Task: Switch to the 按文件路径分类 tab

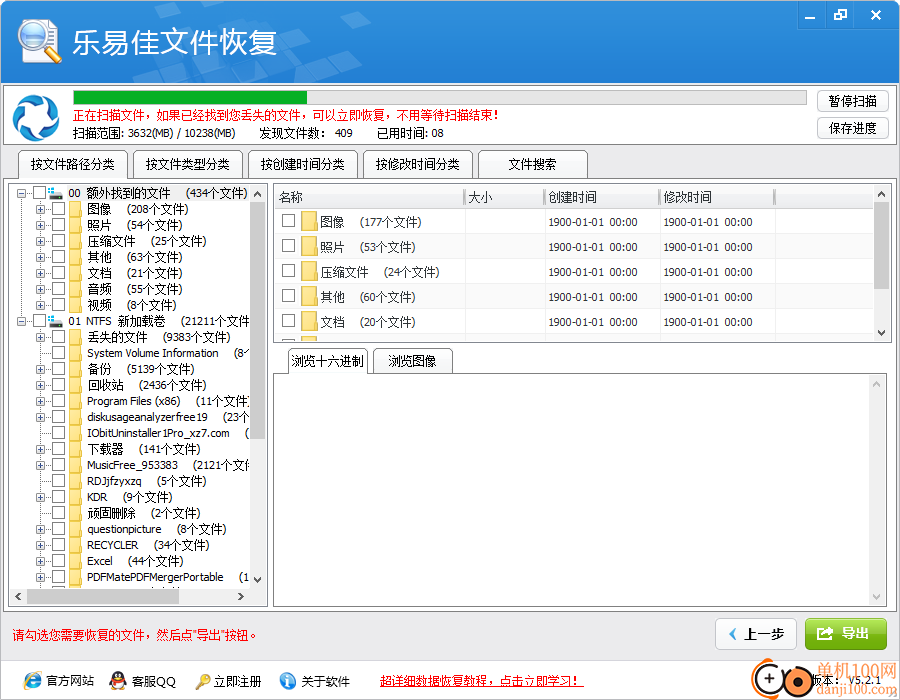Action: 73,165
